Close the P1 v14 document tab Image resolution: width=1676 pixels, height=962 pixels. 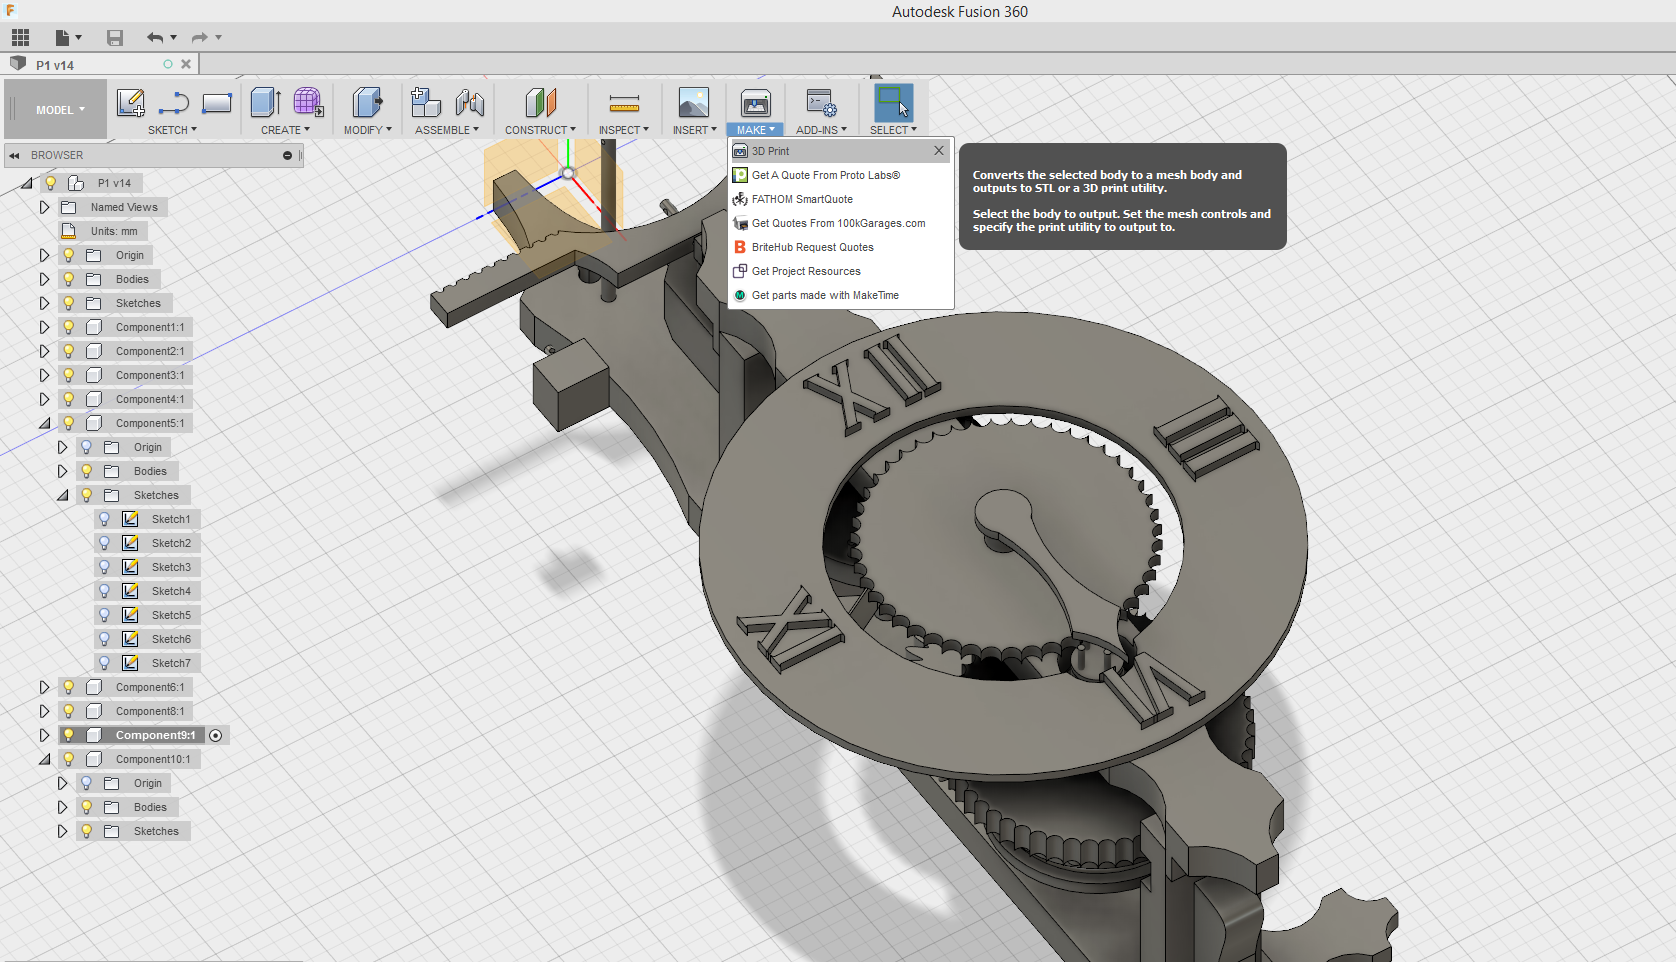point(186,64)
